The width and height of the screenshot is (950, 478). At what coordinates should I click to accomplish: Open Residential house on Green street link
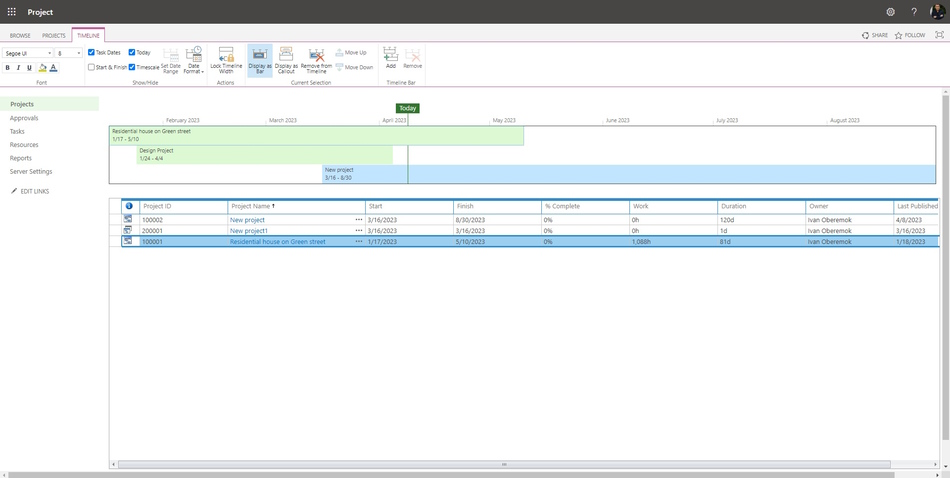pyautogui.click(x=277, y=242)
